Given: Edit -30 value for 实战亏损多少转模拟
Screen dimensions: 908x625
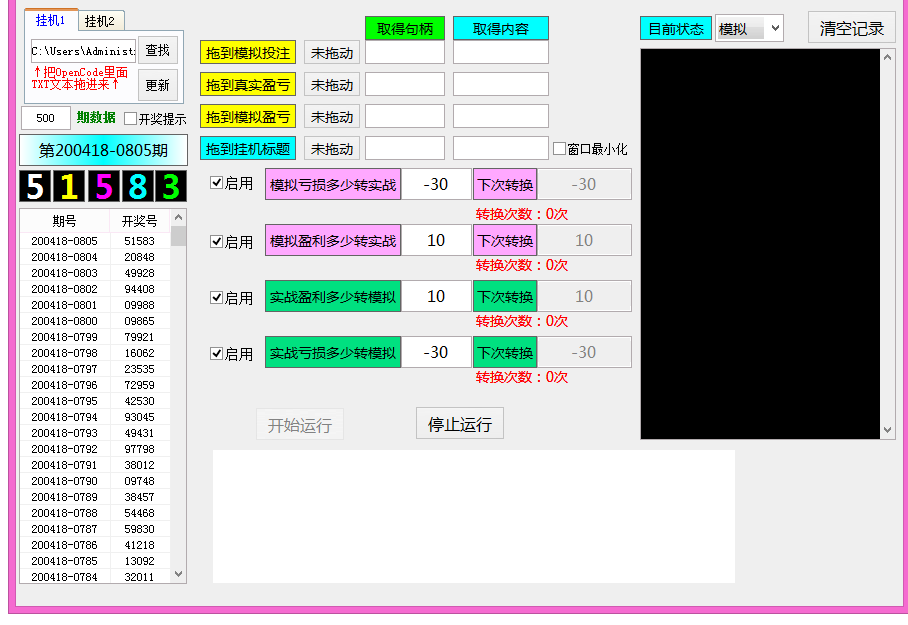Looking at the screenshot, I should click(436, 352).
